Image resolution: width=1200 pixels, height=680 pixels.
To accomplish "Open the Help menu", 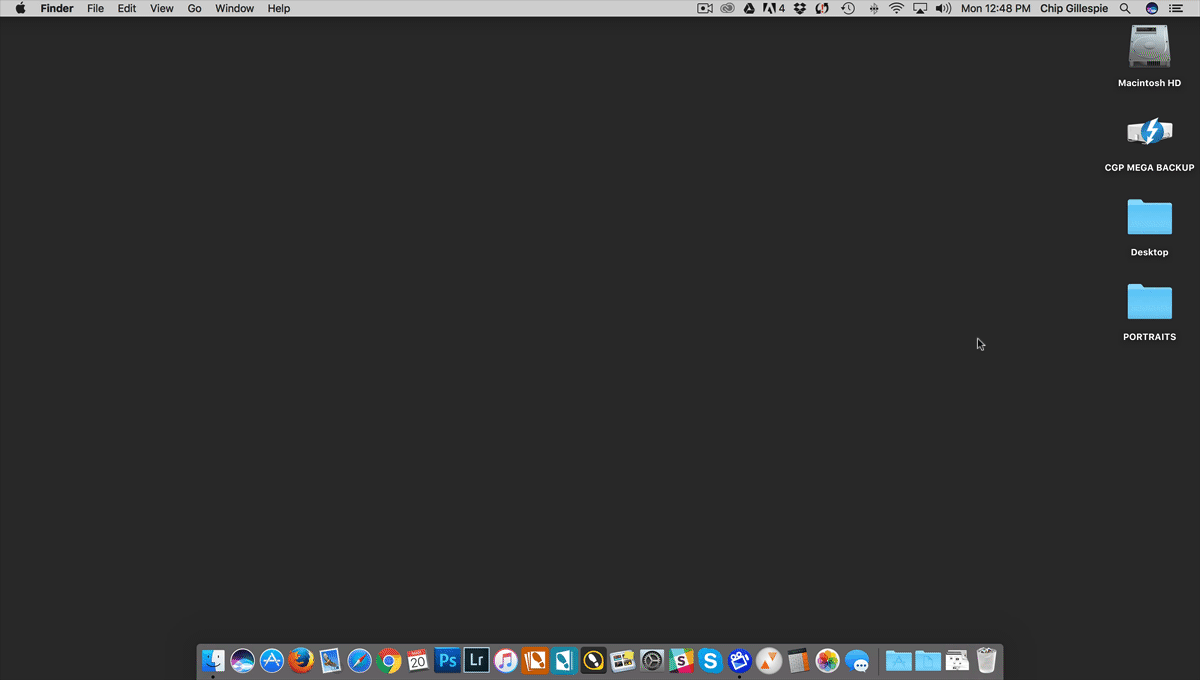I will click(x=279, y=8).
